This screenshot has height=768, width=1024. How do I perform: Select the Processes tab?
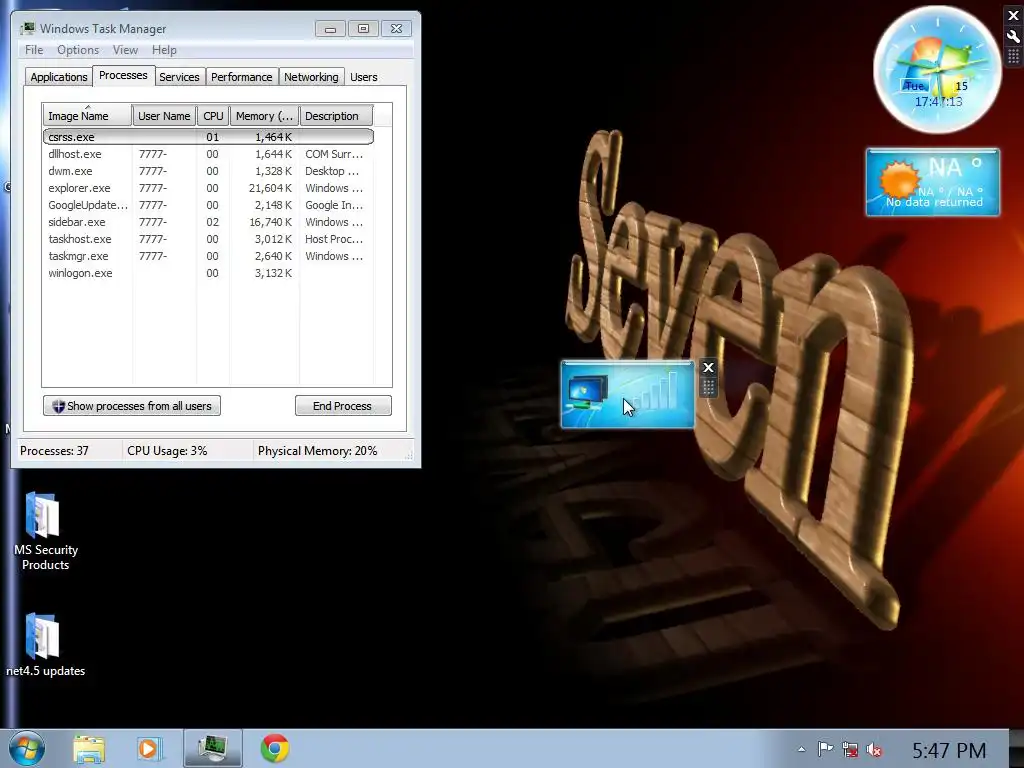[x=123, y=75]
